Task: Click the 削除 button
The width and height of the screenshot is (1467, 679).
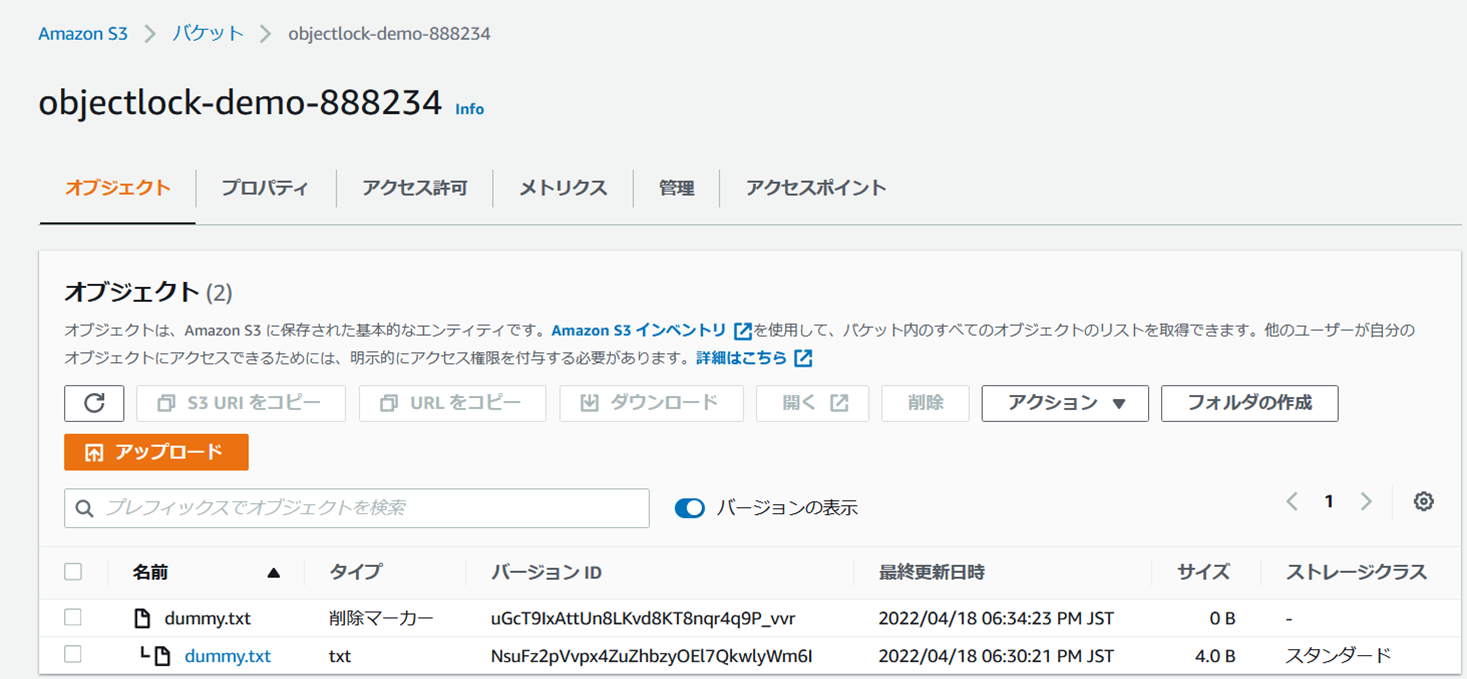Action: point(925,403)
